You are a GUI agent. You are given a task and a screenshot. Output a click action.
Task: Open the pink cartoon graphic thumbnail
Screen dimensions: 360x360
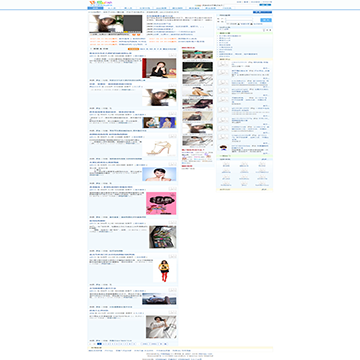pos(161,203)
